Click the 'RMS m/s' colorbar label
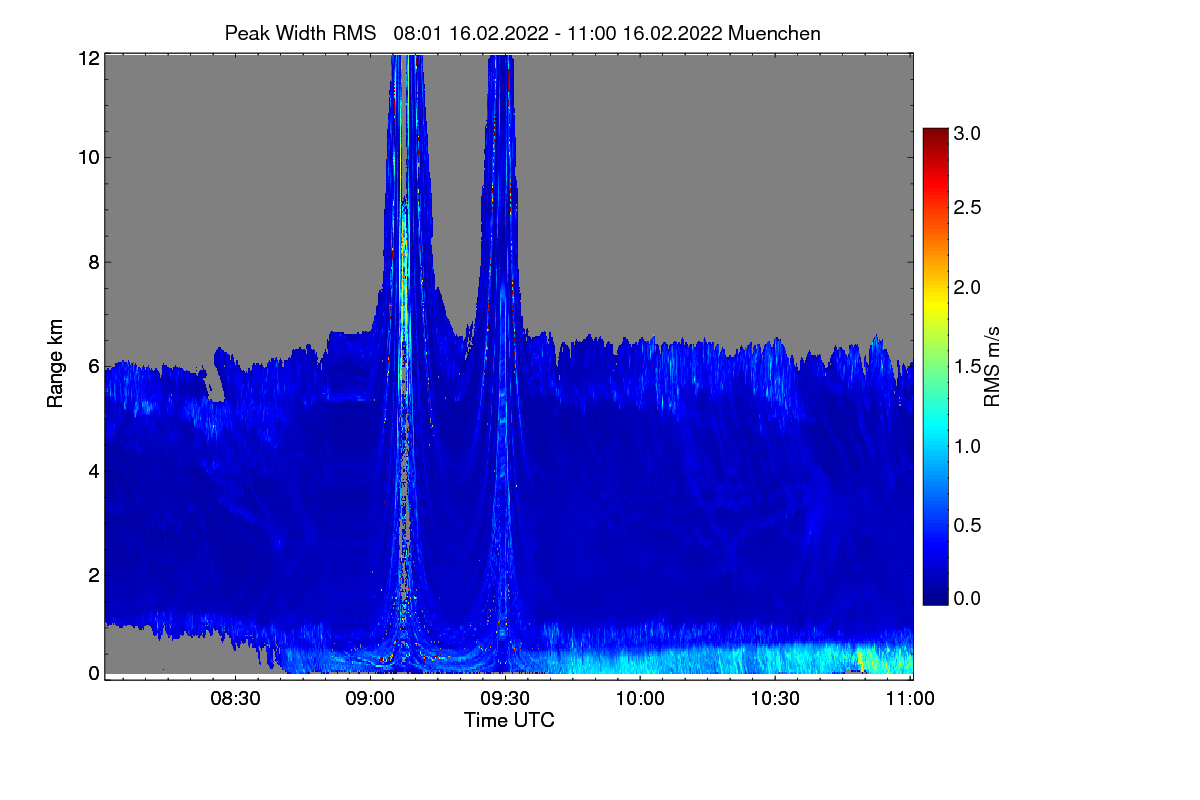This screenshot has height=800, width=1200. [992, 366]
